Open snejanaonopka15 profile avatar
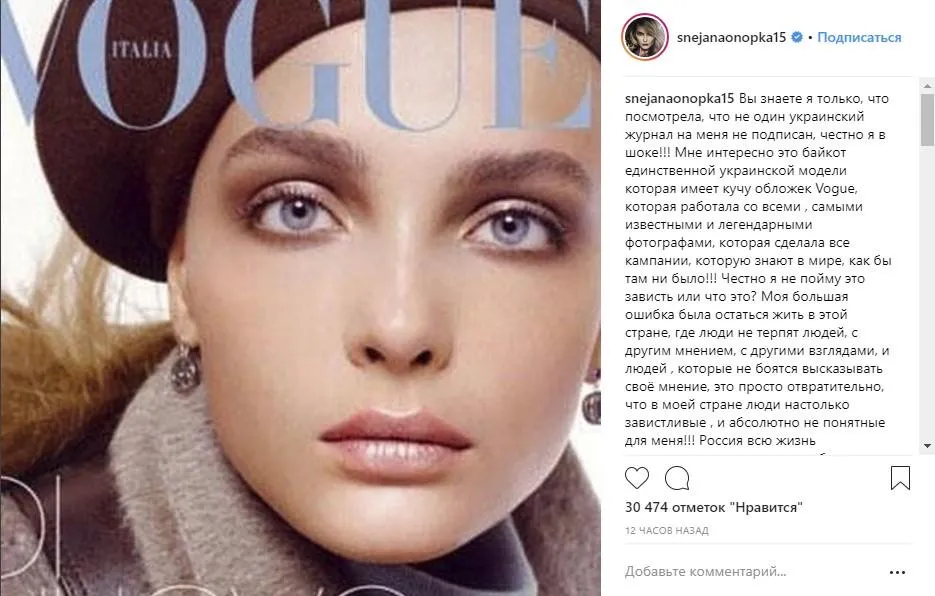 tap(645, 37)
